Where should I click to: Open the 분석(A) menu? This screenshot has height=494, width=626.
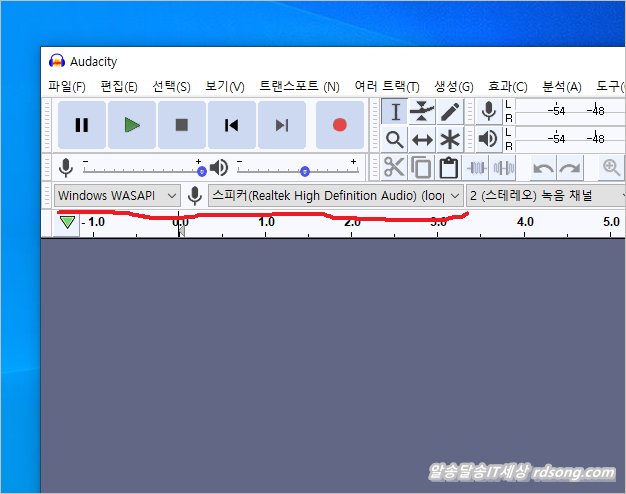[562, 86]
